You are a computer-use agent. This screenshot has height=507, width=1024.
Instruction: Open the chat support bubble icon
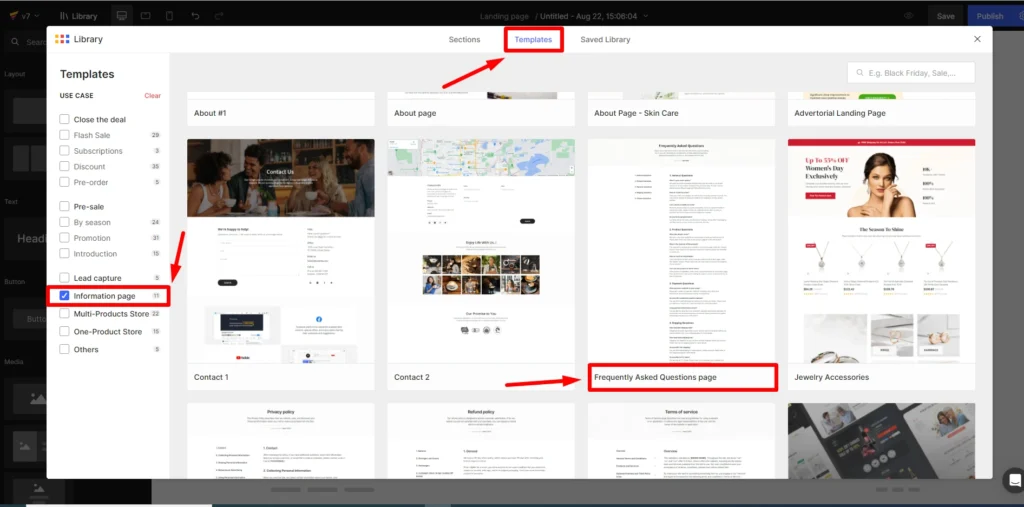click(1014, 479)
